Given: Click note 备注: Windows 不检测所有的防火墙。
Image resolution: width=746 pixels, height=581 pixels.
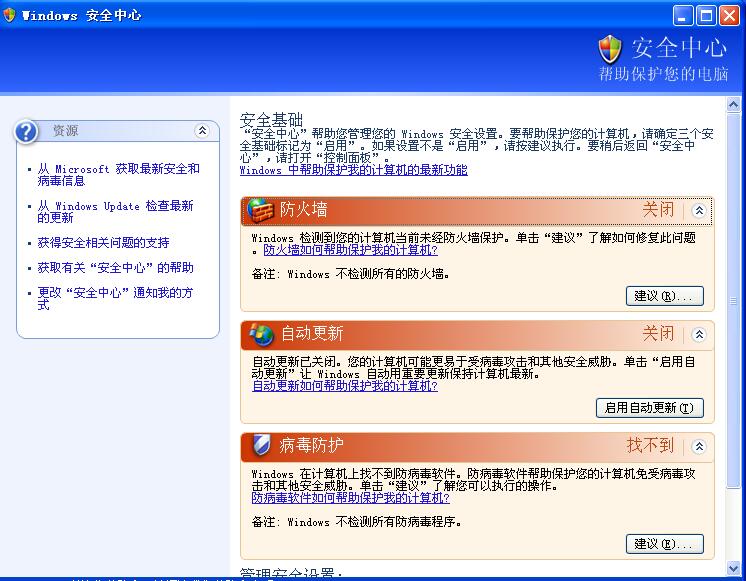Looking at the screenshot, I should point(351,274).
